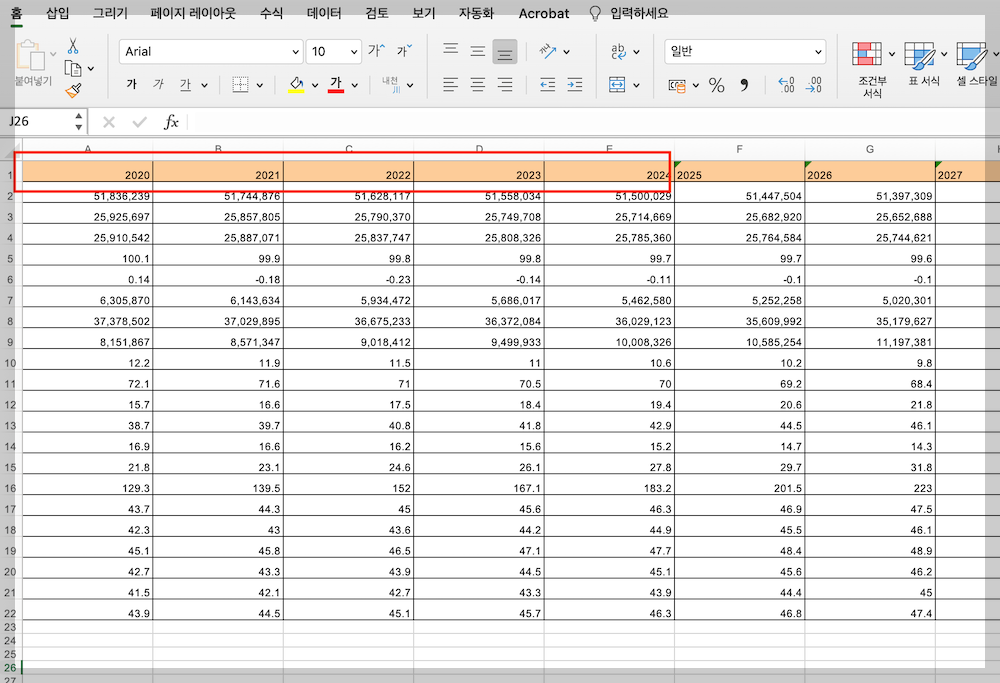This screenshot has width=1000, height=683.
Task: Click the fx insert function button
Action: coord(171,121)
